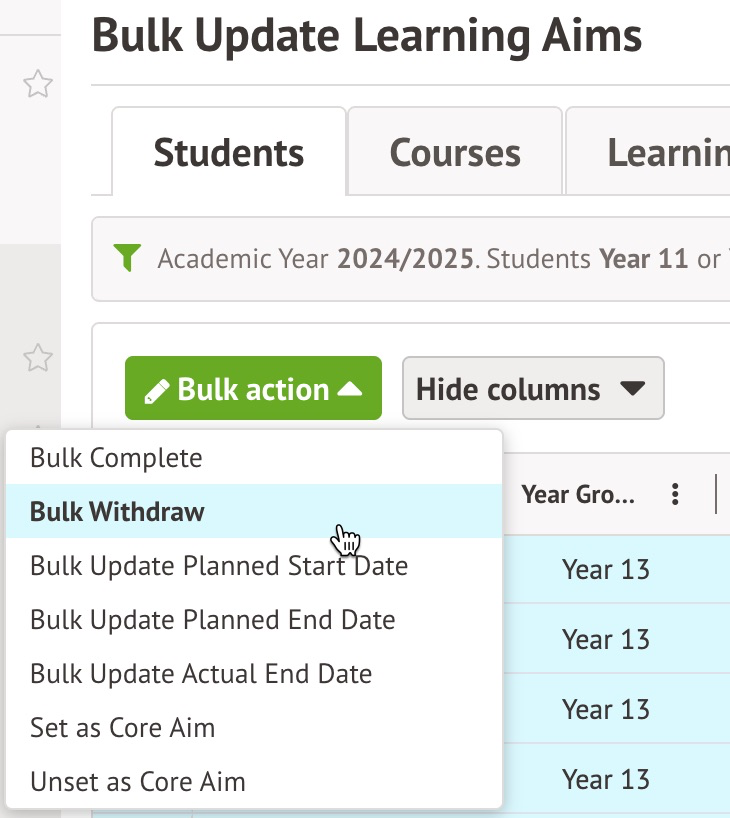
Task: Open the Year Group column three-dot menu
Action: pyautogui.click(x=676, y=494)
